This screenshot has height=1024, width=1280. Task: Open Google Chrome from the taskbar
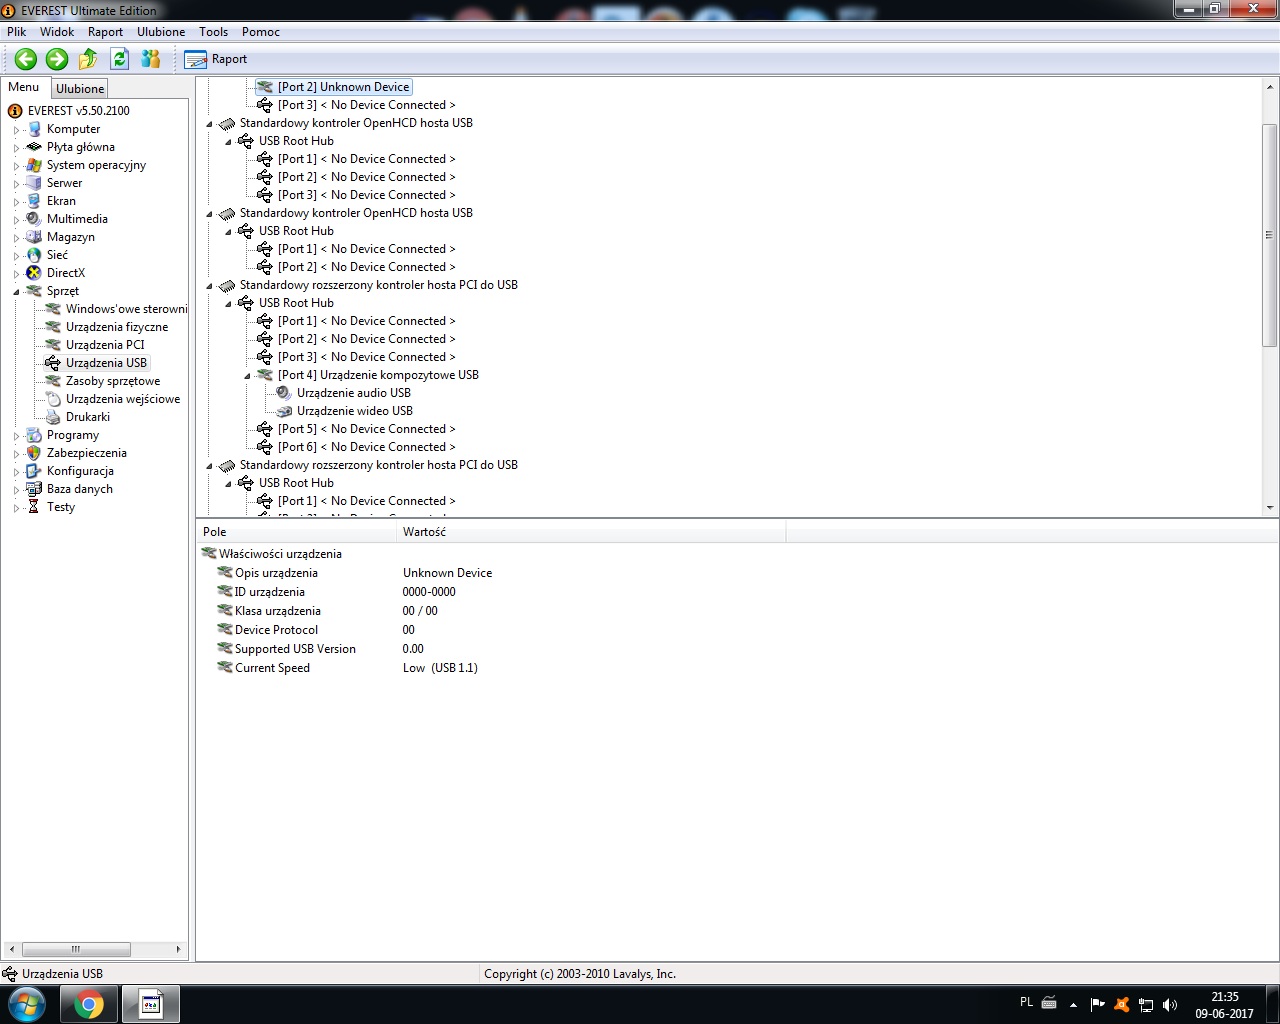[x=89, y=1004]
